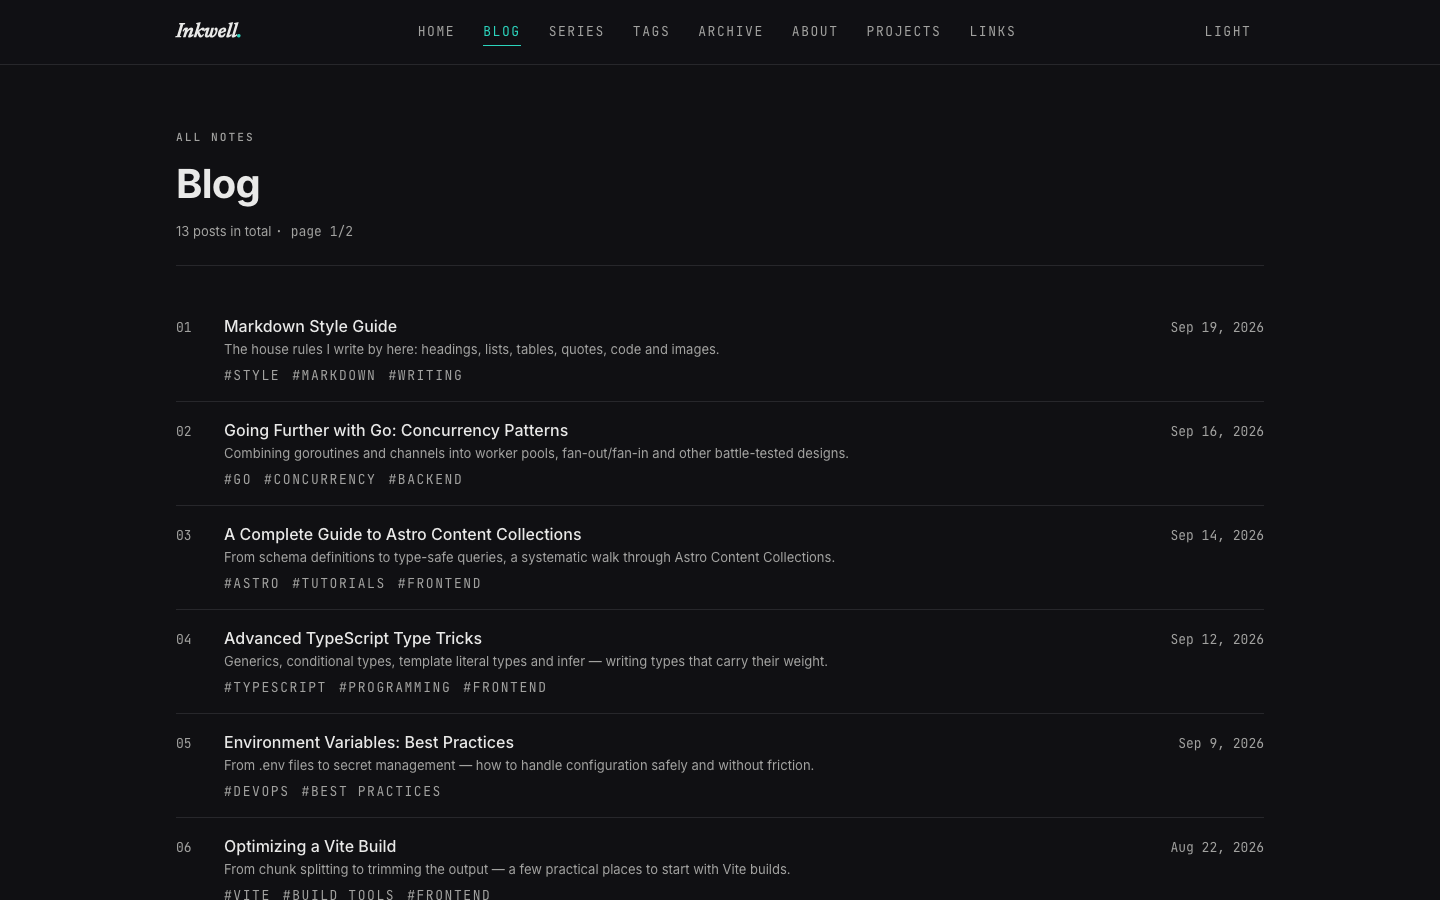Open the Optimizing a Vite Build post

[310, 846]
